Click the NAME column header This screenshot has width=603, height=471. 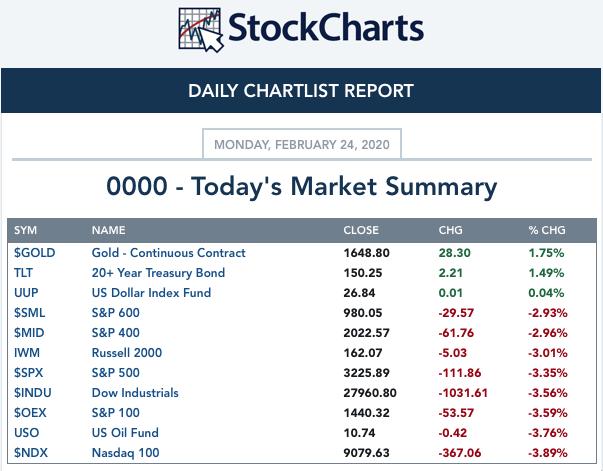click(x=108, y=231)
